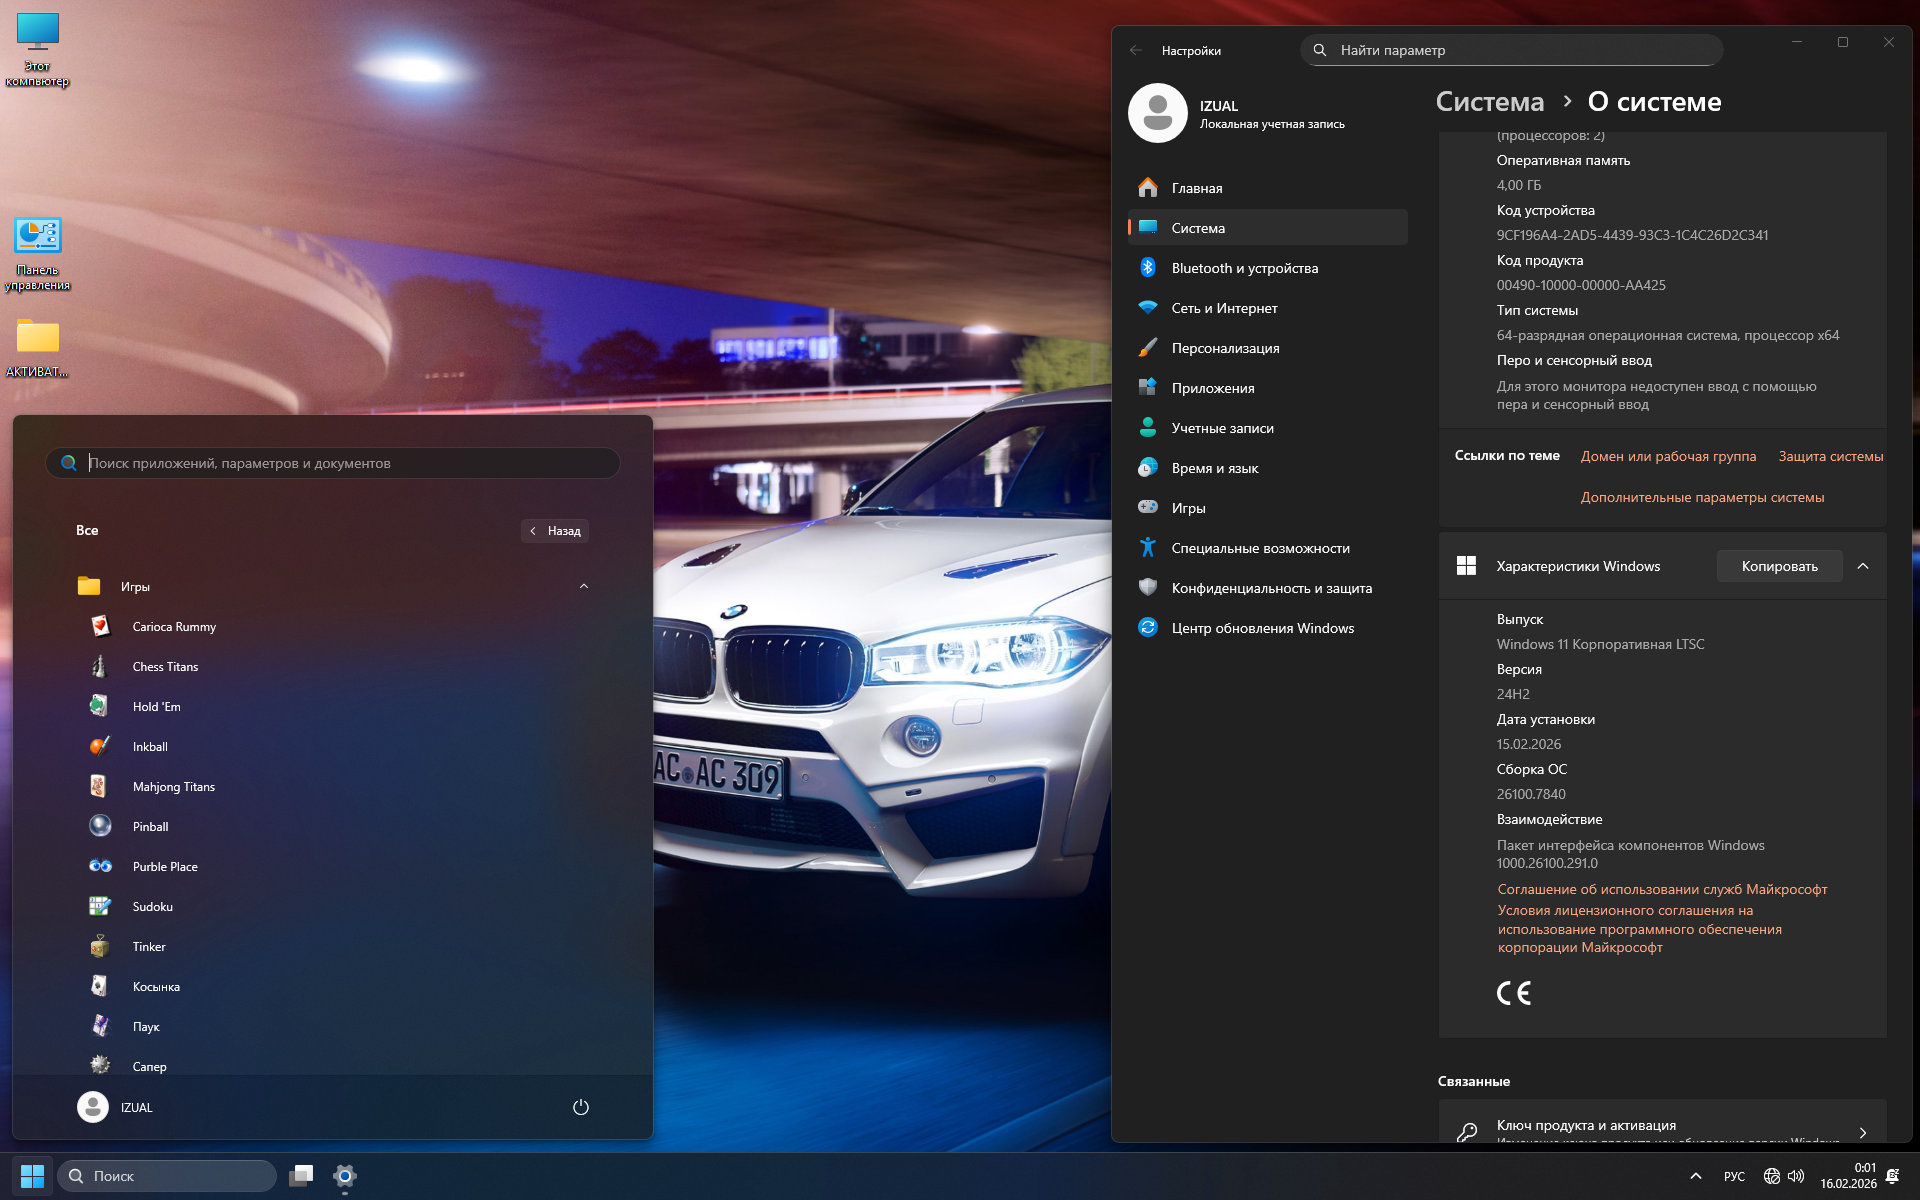This screenshot has width=1920, height=1200.
Task: Go to Центр обновления Windows section
Action: [1262, 628]
